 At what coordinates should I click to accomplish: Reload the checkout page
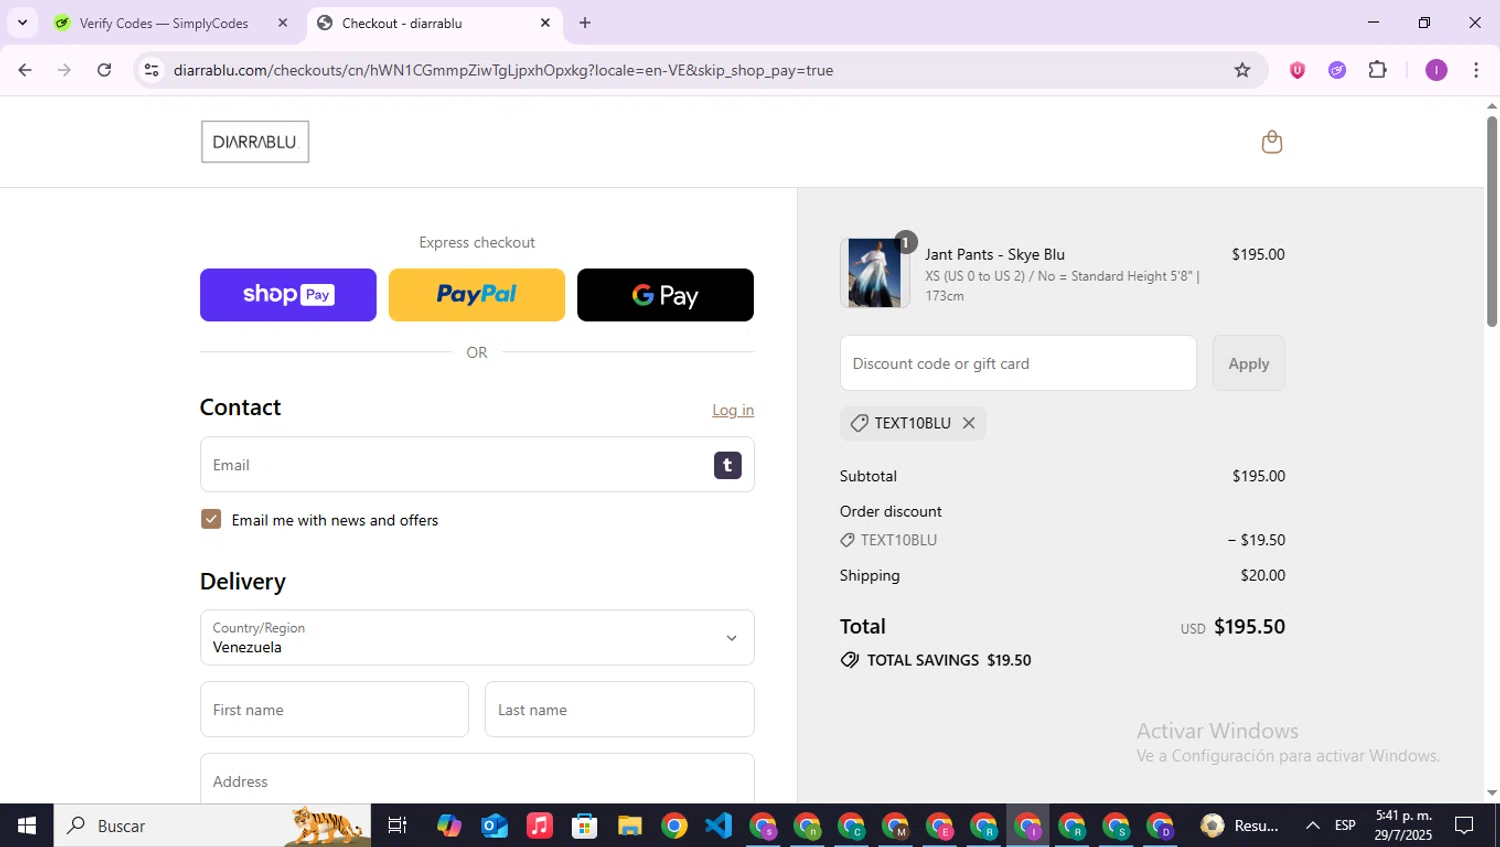tap(104, 70)
